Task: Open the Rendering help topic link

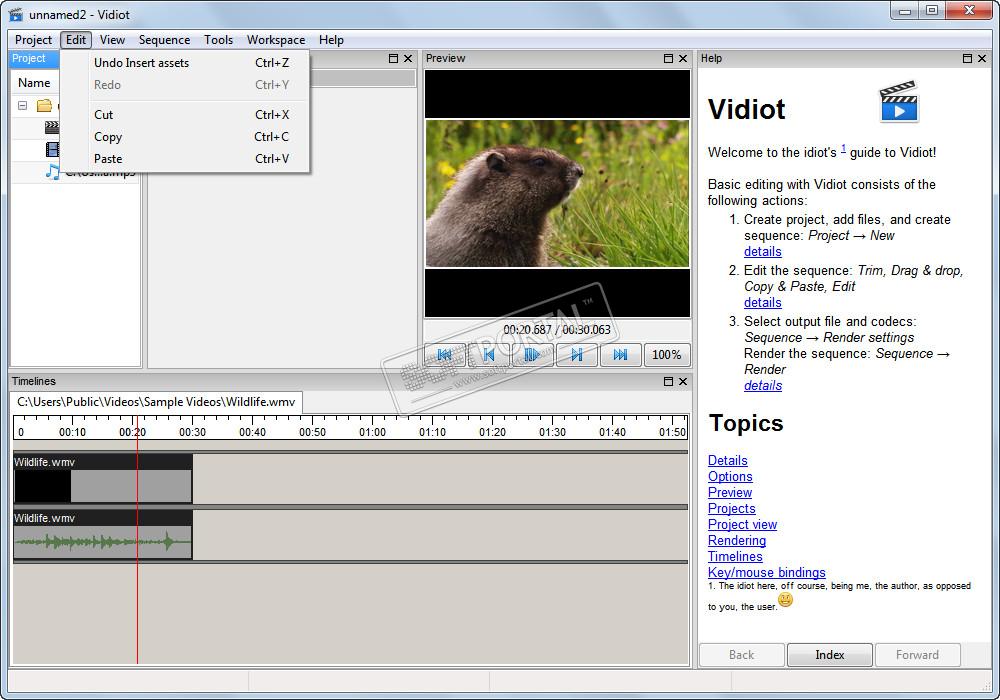Action: [736, 541]
